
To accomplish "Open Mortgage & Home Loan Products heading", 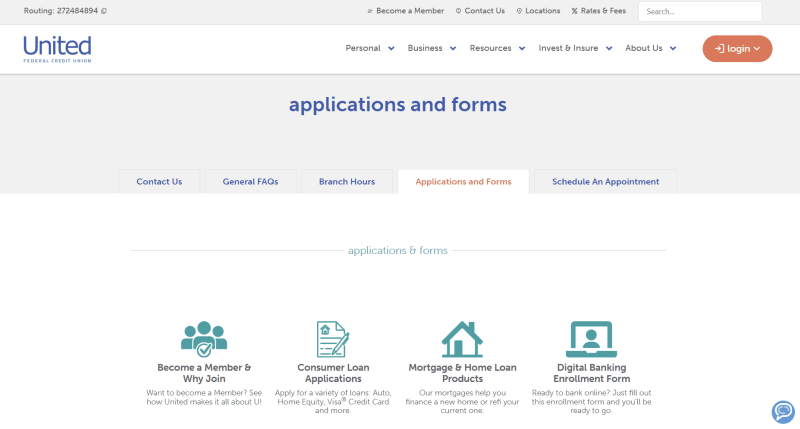I will (462, 373).
